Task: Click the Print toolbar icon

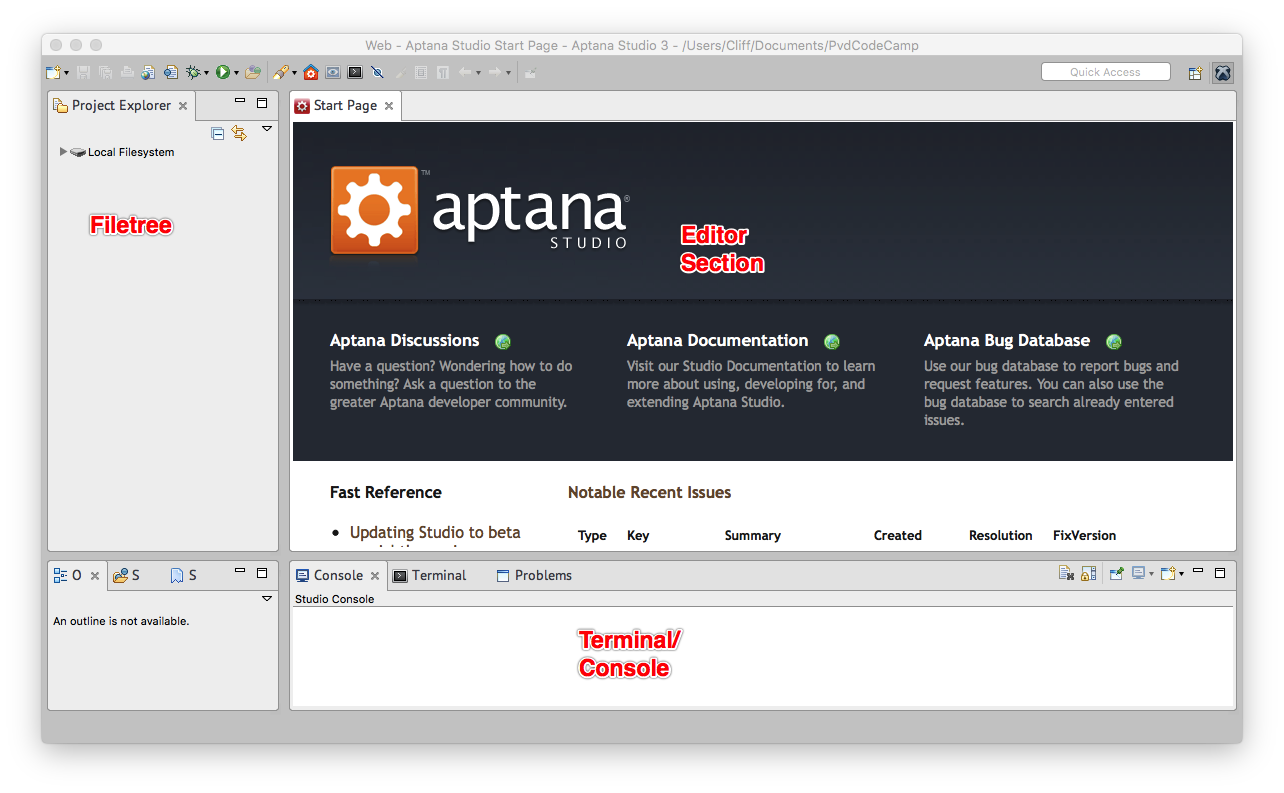Action: pos(127,72)
